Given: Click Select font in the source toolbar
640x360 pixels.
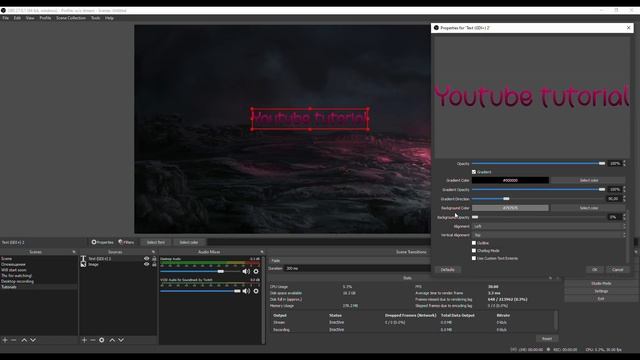Looking at the screenshot, I should (156, 242).
